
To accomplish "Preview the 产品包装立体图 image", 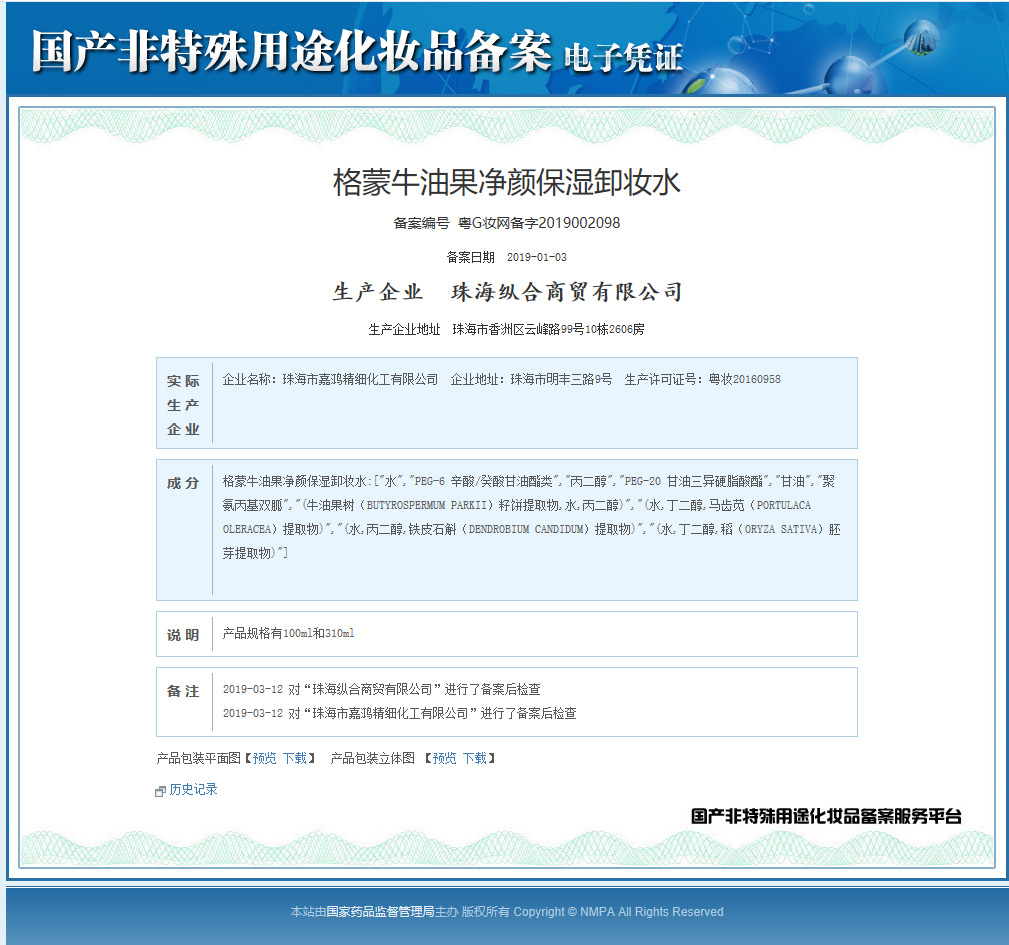I will point(445,758).
